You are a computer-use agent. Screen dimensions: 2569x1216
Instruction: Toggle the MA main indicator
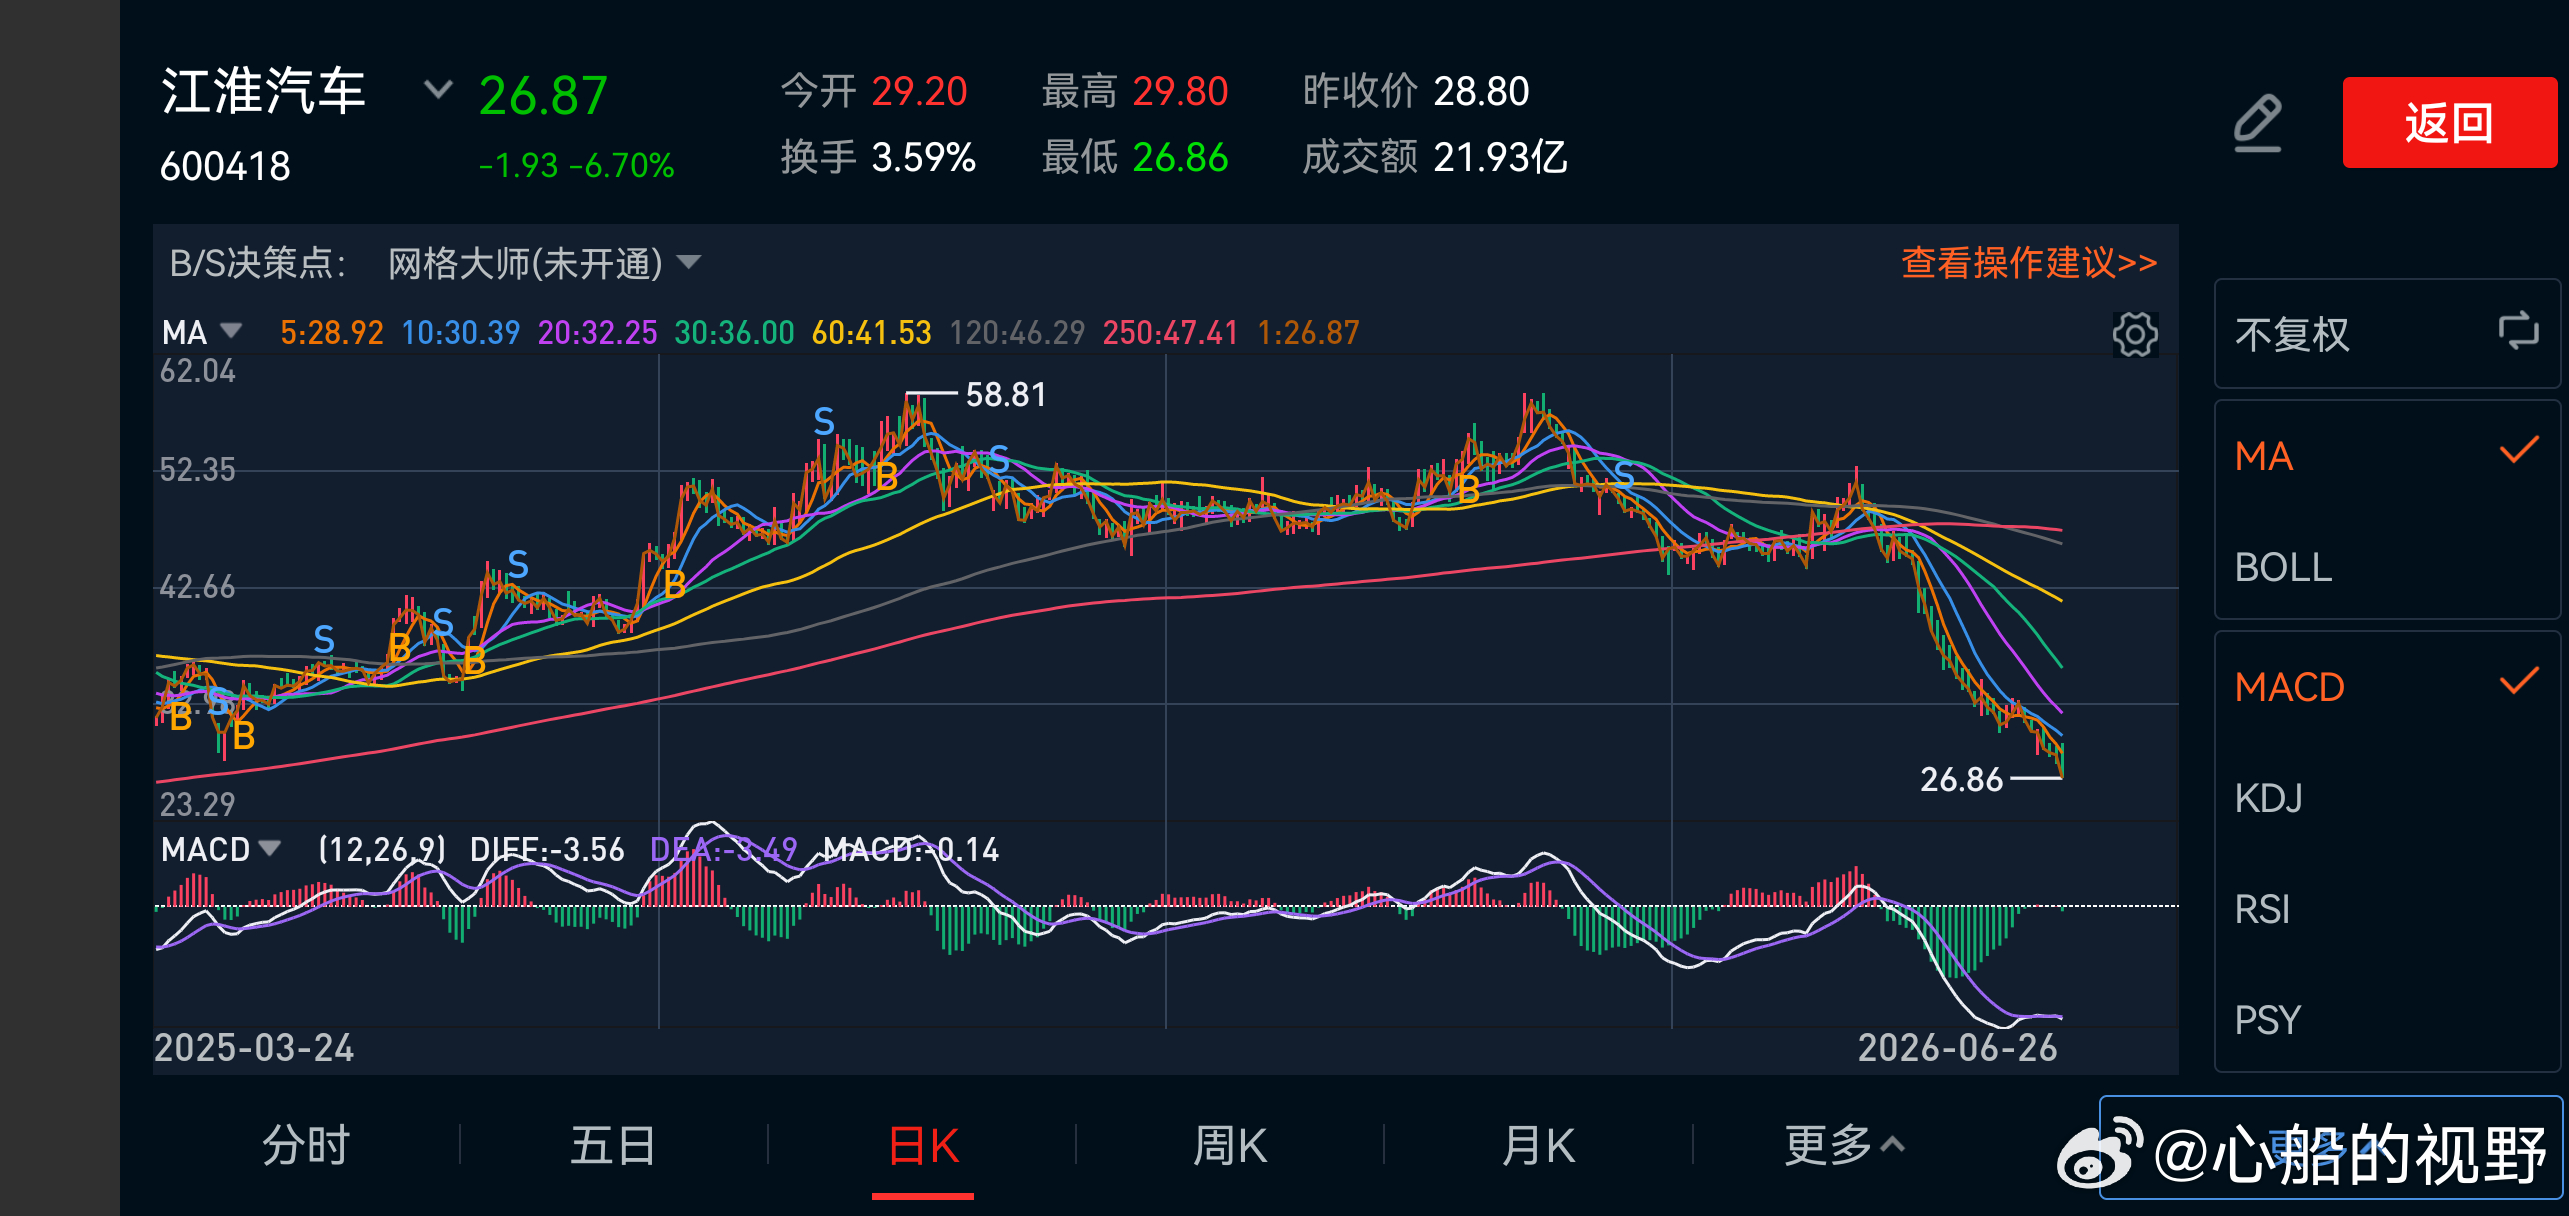(2386, 456)
